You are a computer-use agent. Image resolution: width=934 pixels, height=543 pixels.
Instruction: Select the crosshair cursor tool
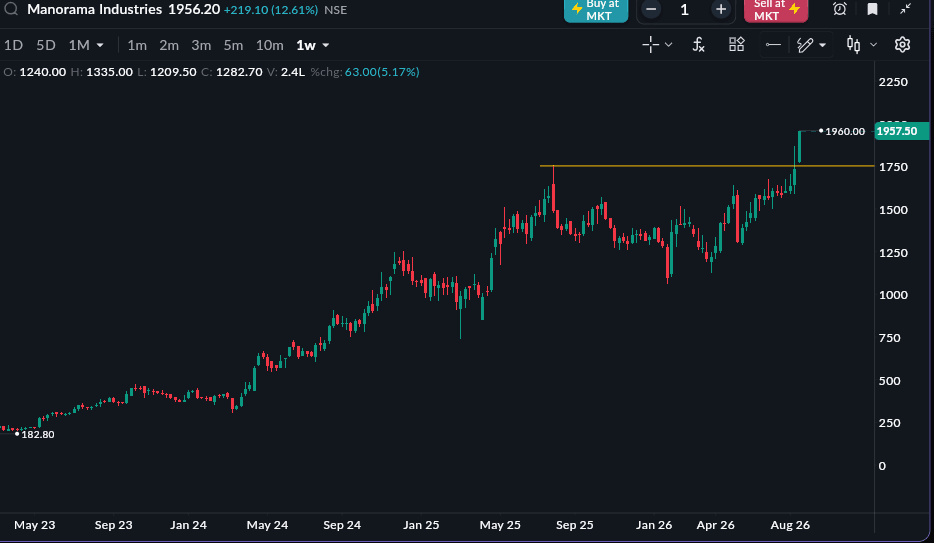point(650,45)
